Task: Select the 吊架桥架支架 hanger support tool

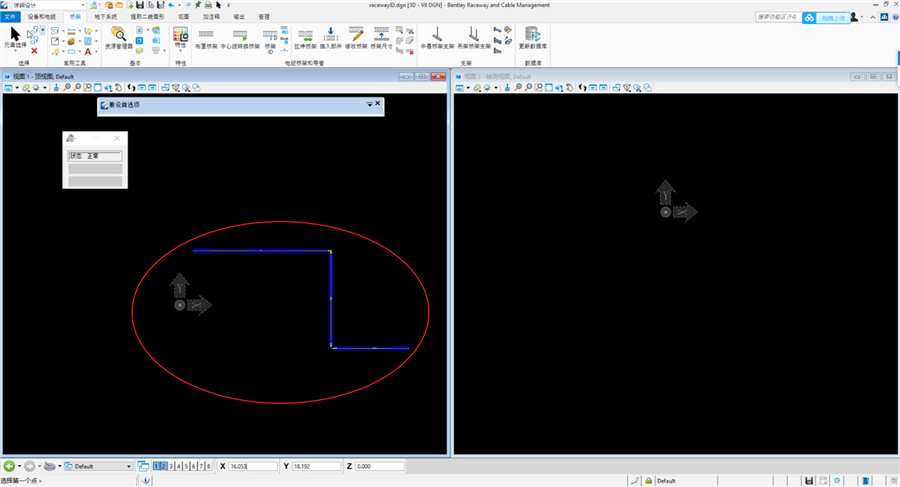Action: (x=473, y=38)
